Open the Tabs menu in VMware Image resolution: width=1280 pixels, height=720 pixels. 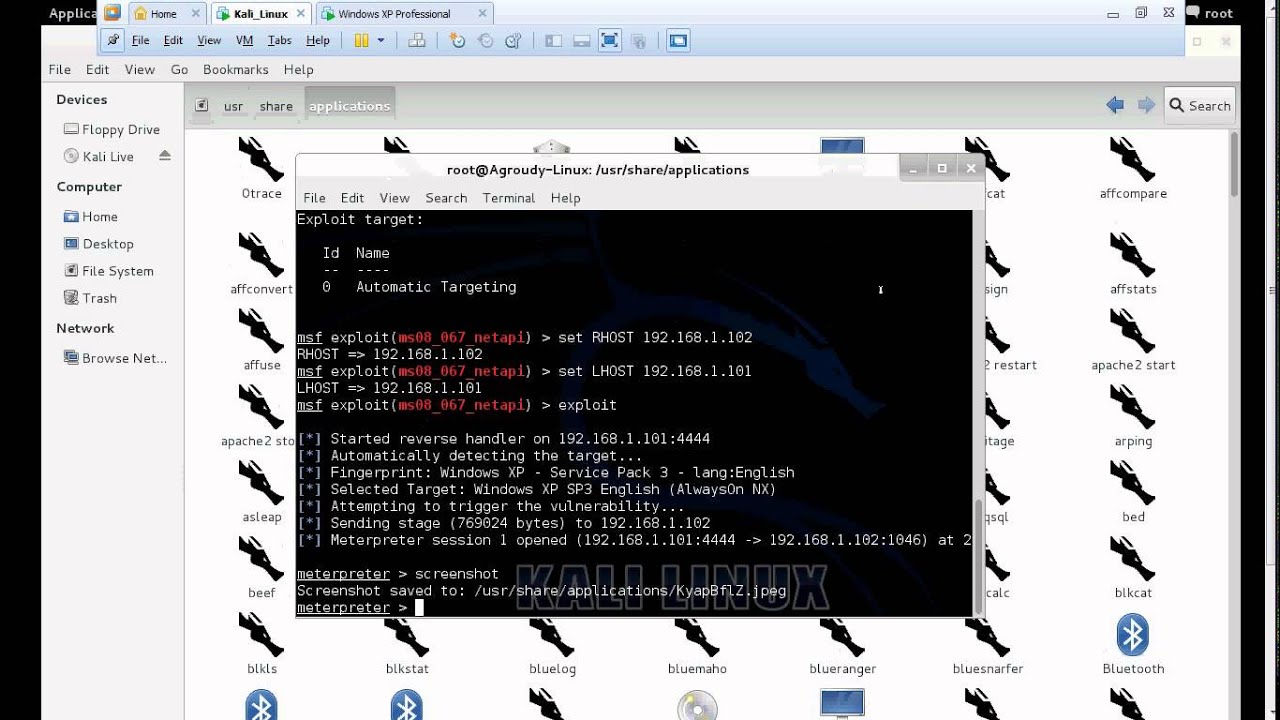pyautogui.click(x=279, y=40)
